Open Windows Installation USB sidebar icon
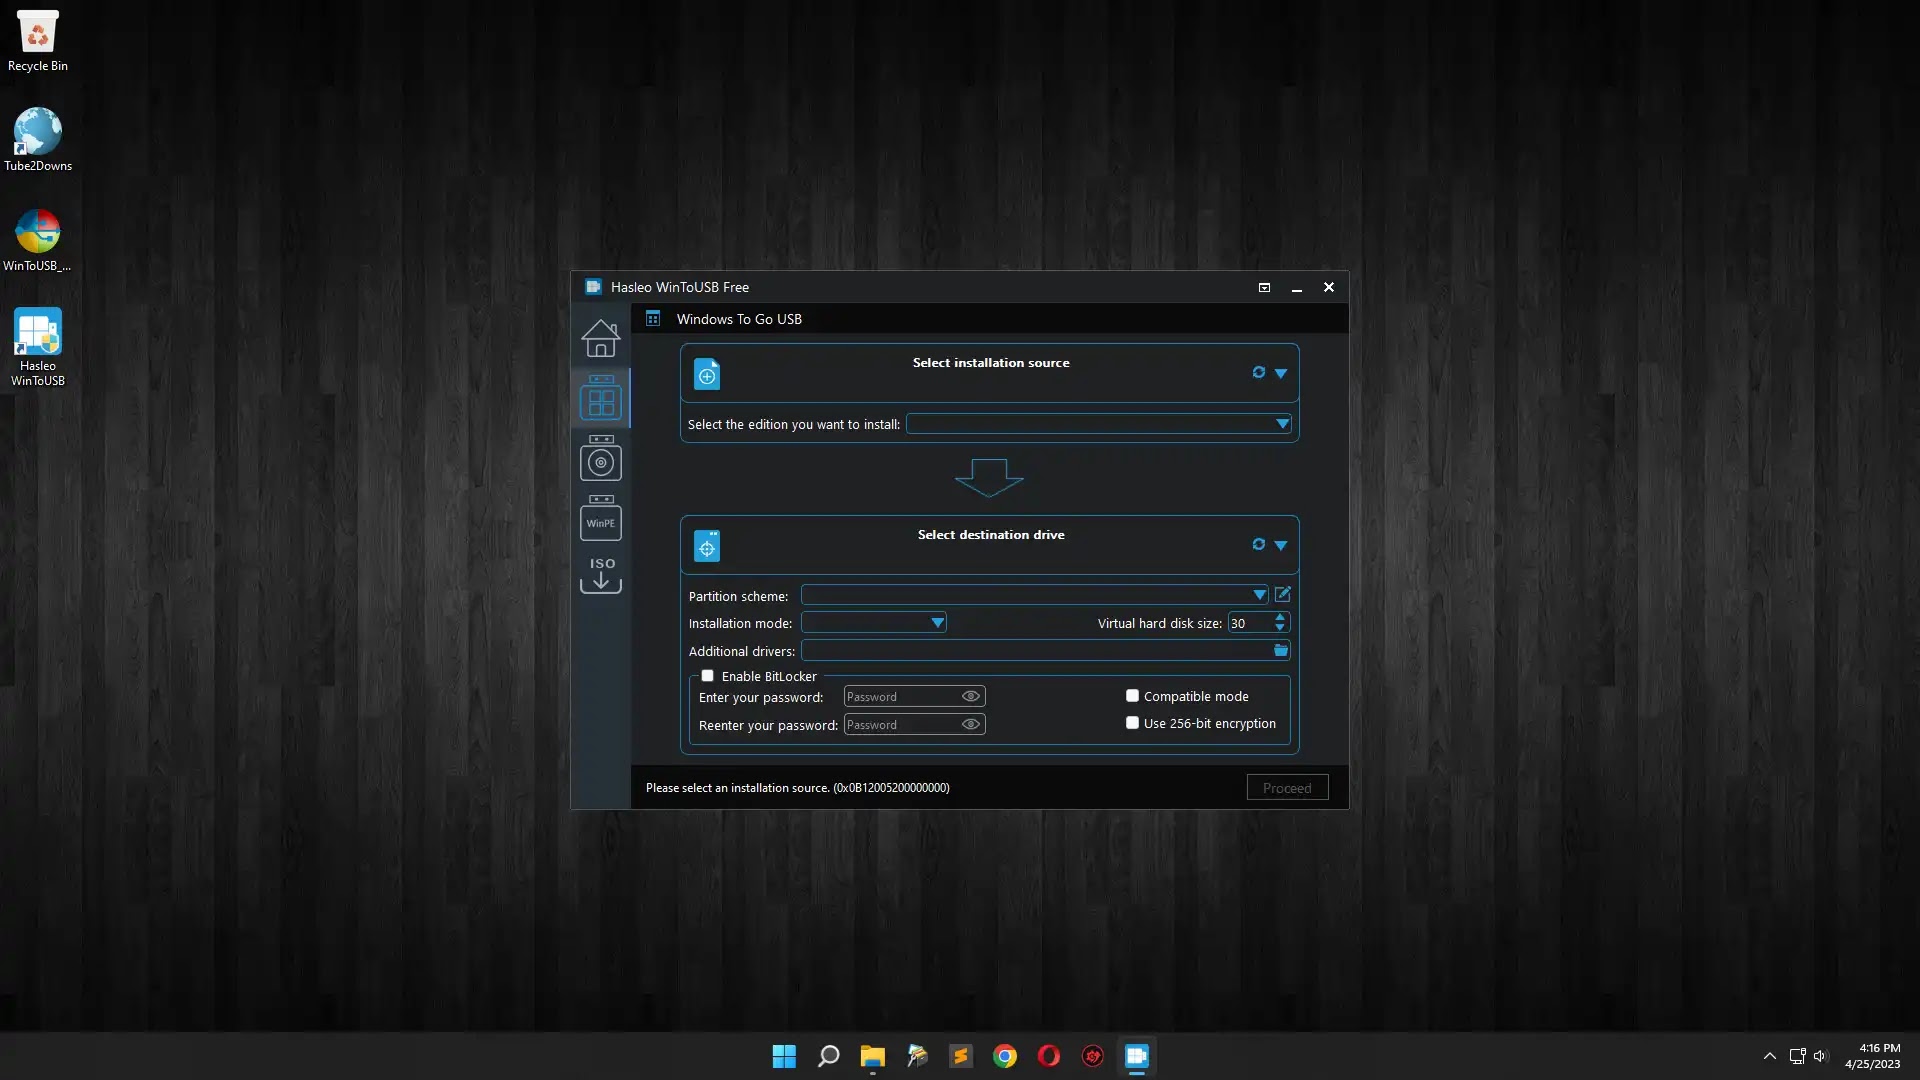Image resolution: width=1920 pixels, height=1080 pixels. point(600,460)
